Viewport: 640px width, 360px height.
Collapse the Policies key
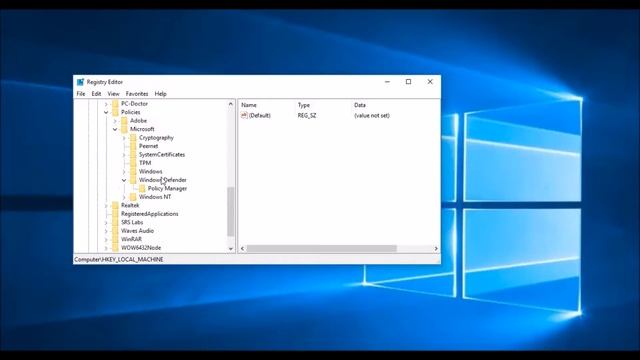106,112
